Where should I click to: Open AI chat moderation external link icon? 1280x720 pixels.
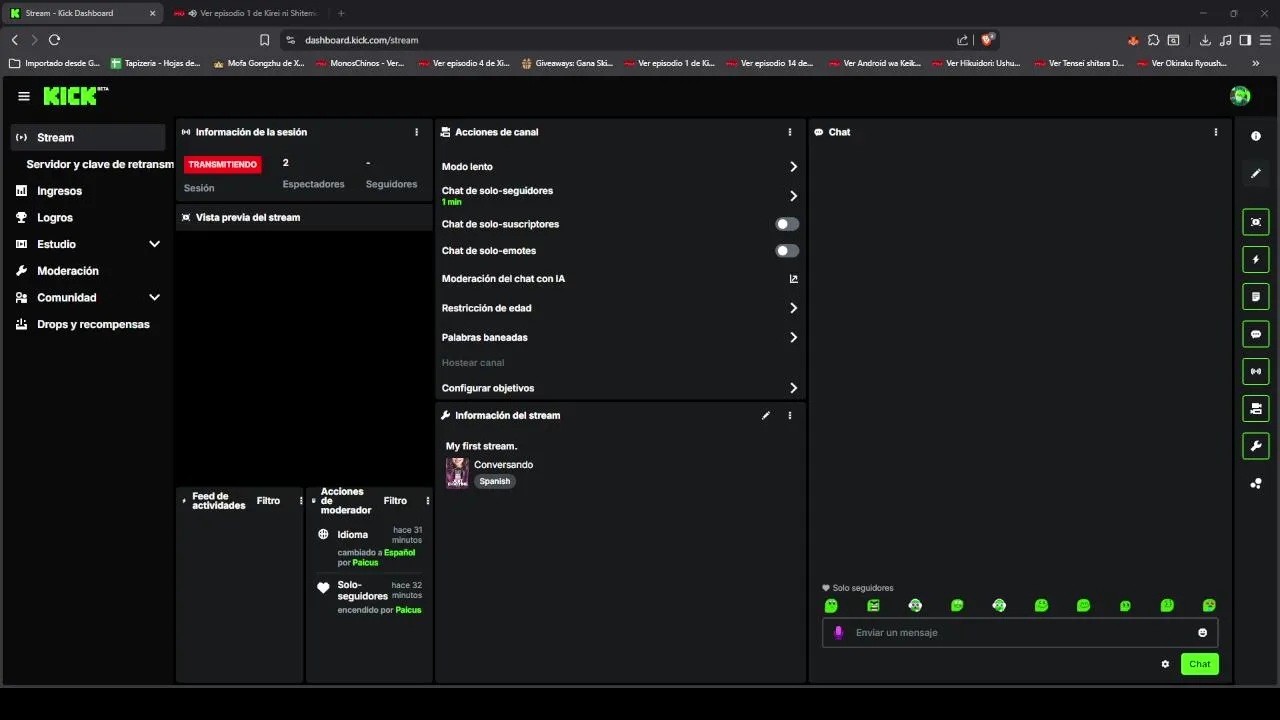point(793,279)
